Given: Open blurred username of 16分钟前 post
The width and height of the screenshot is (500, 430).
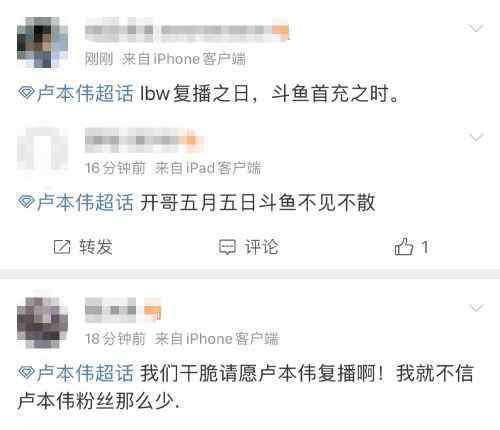Looking at the screenshot, I should tap(143, 139).
